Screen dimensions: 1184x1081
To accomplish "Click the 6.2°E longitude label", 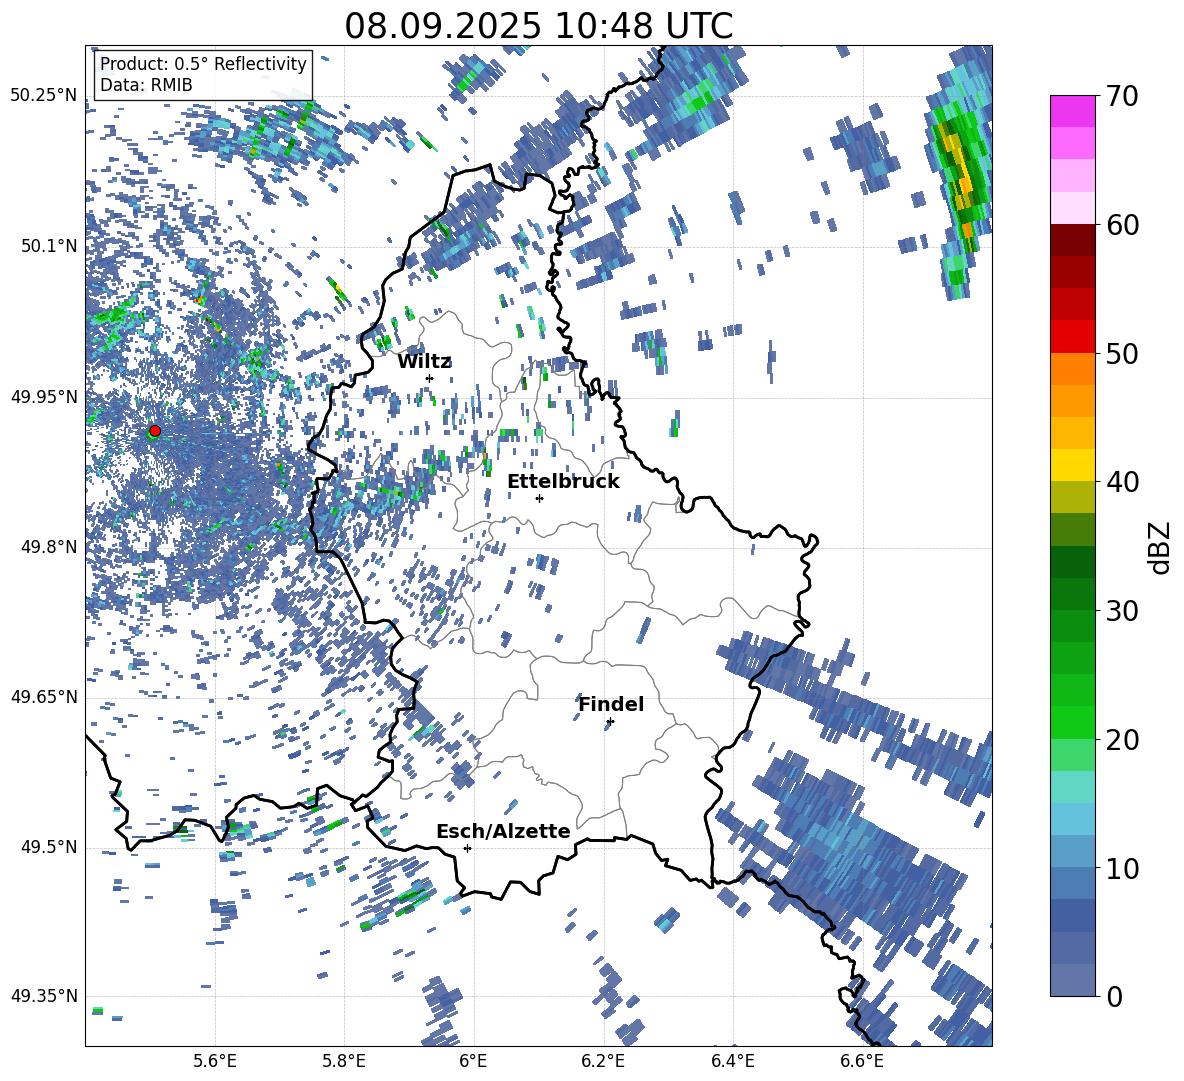I will click(x=603, y=1061).
